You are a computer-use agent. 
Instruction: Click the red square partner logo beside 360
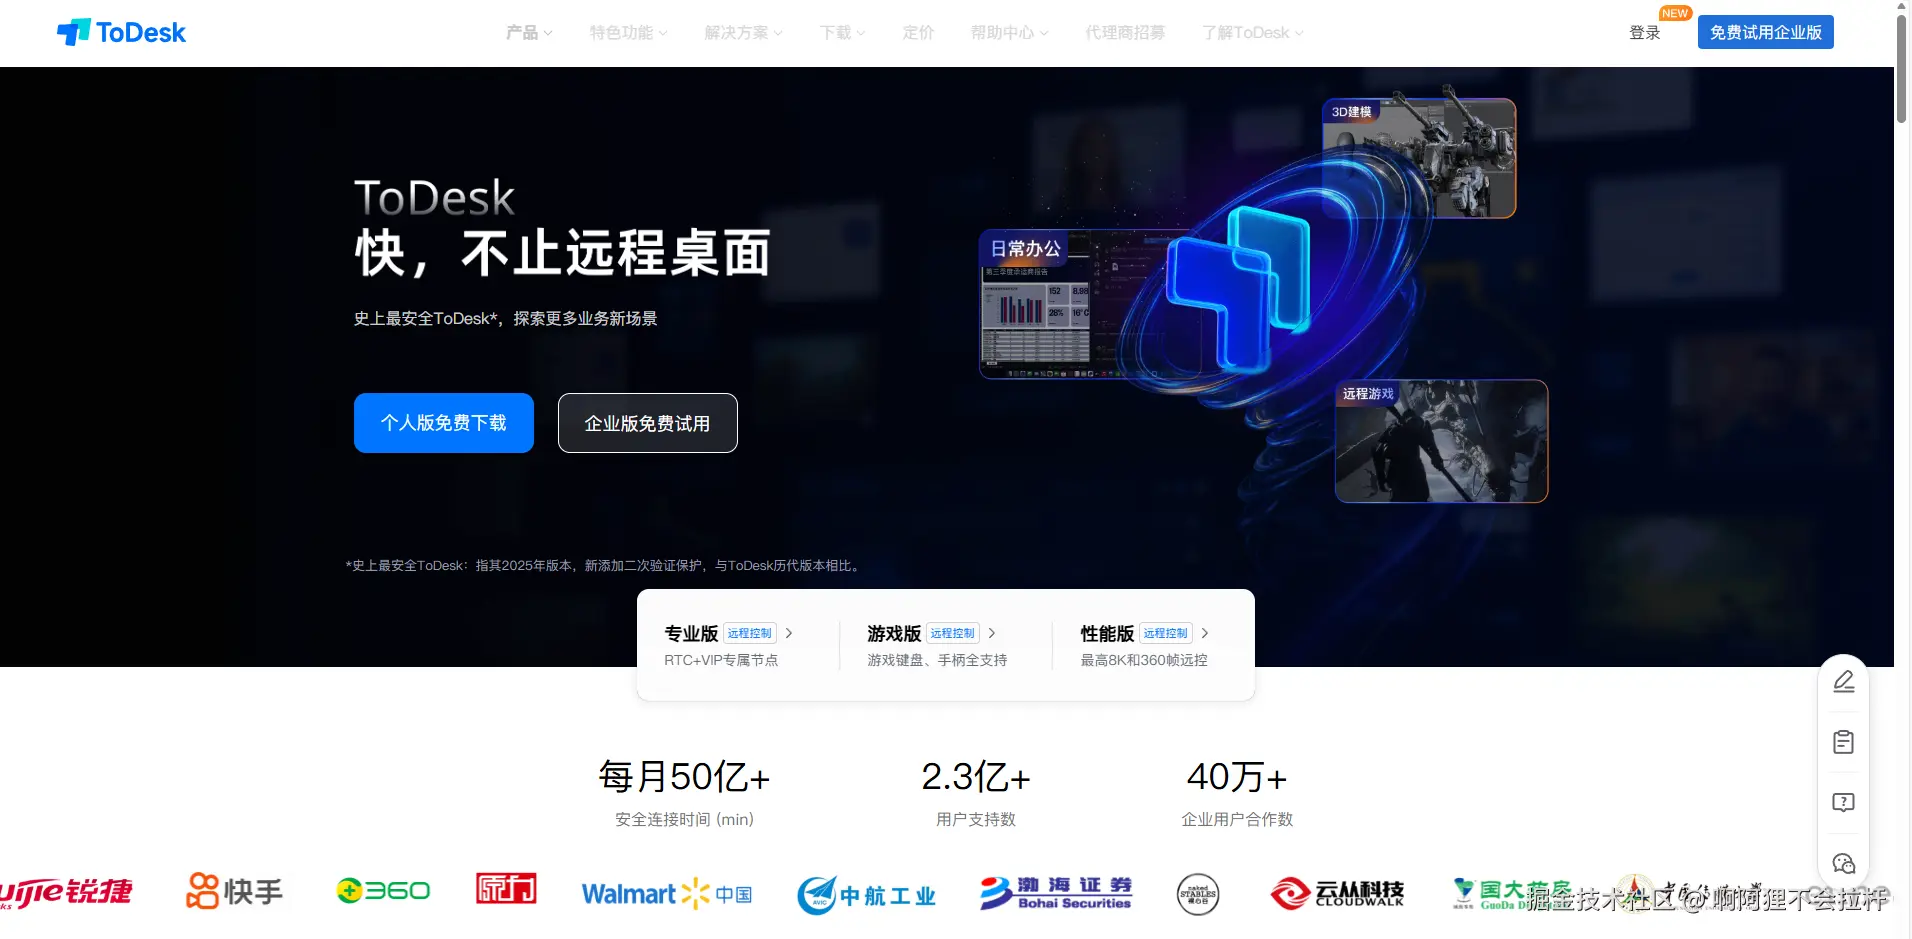[x=506, y=889]
